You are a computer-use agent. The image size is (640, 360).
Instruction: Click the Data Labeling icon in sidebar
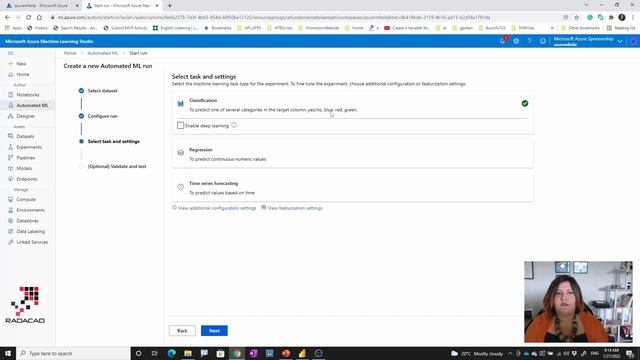[11, 231]
